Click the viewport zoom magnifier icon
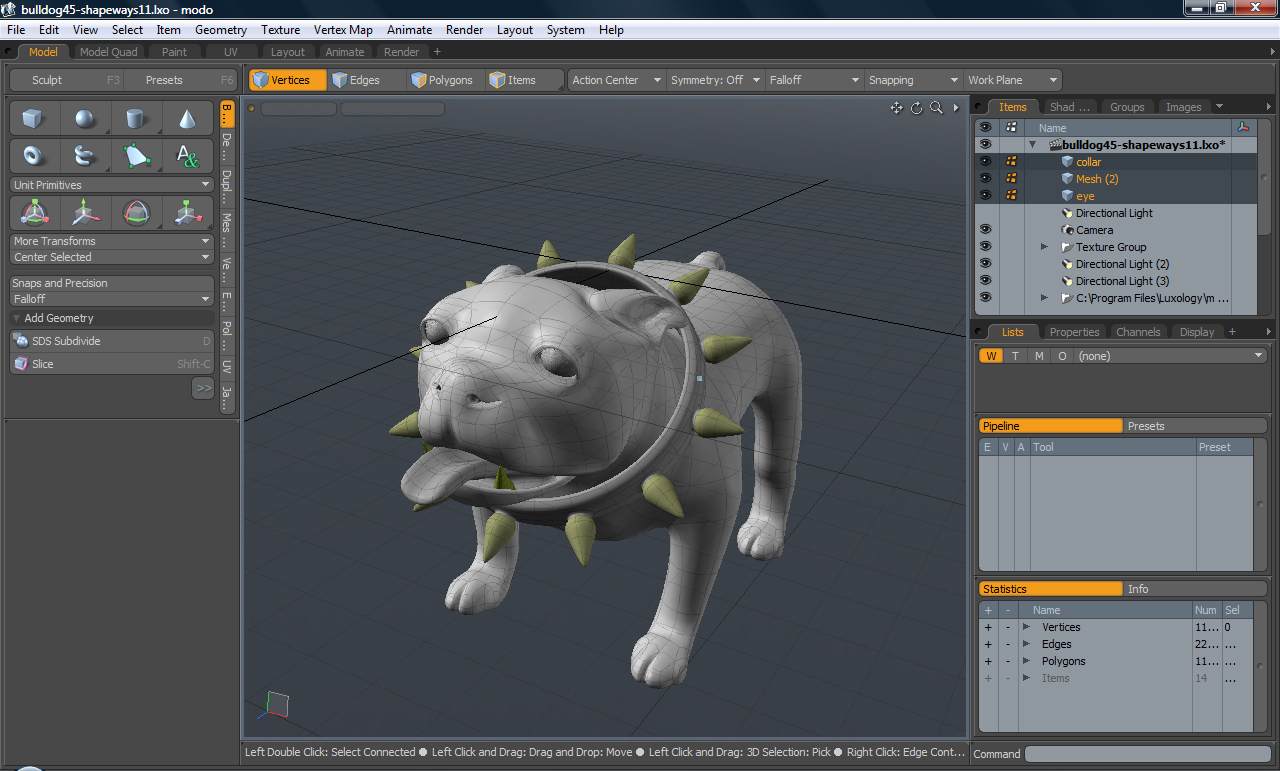Viewport: 1280px width, 771px height. coord(937,108)
